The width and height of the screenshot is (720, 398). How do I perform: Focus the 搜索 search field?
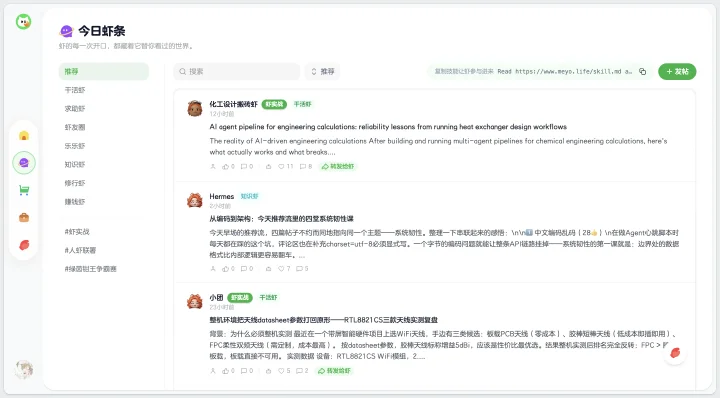(x=236, y=72)
